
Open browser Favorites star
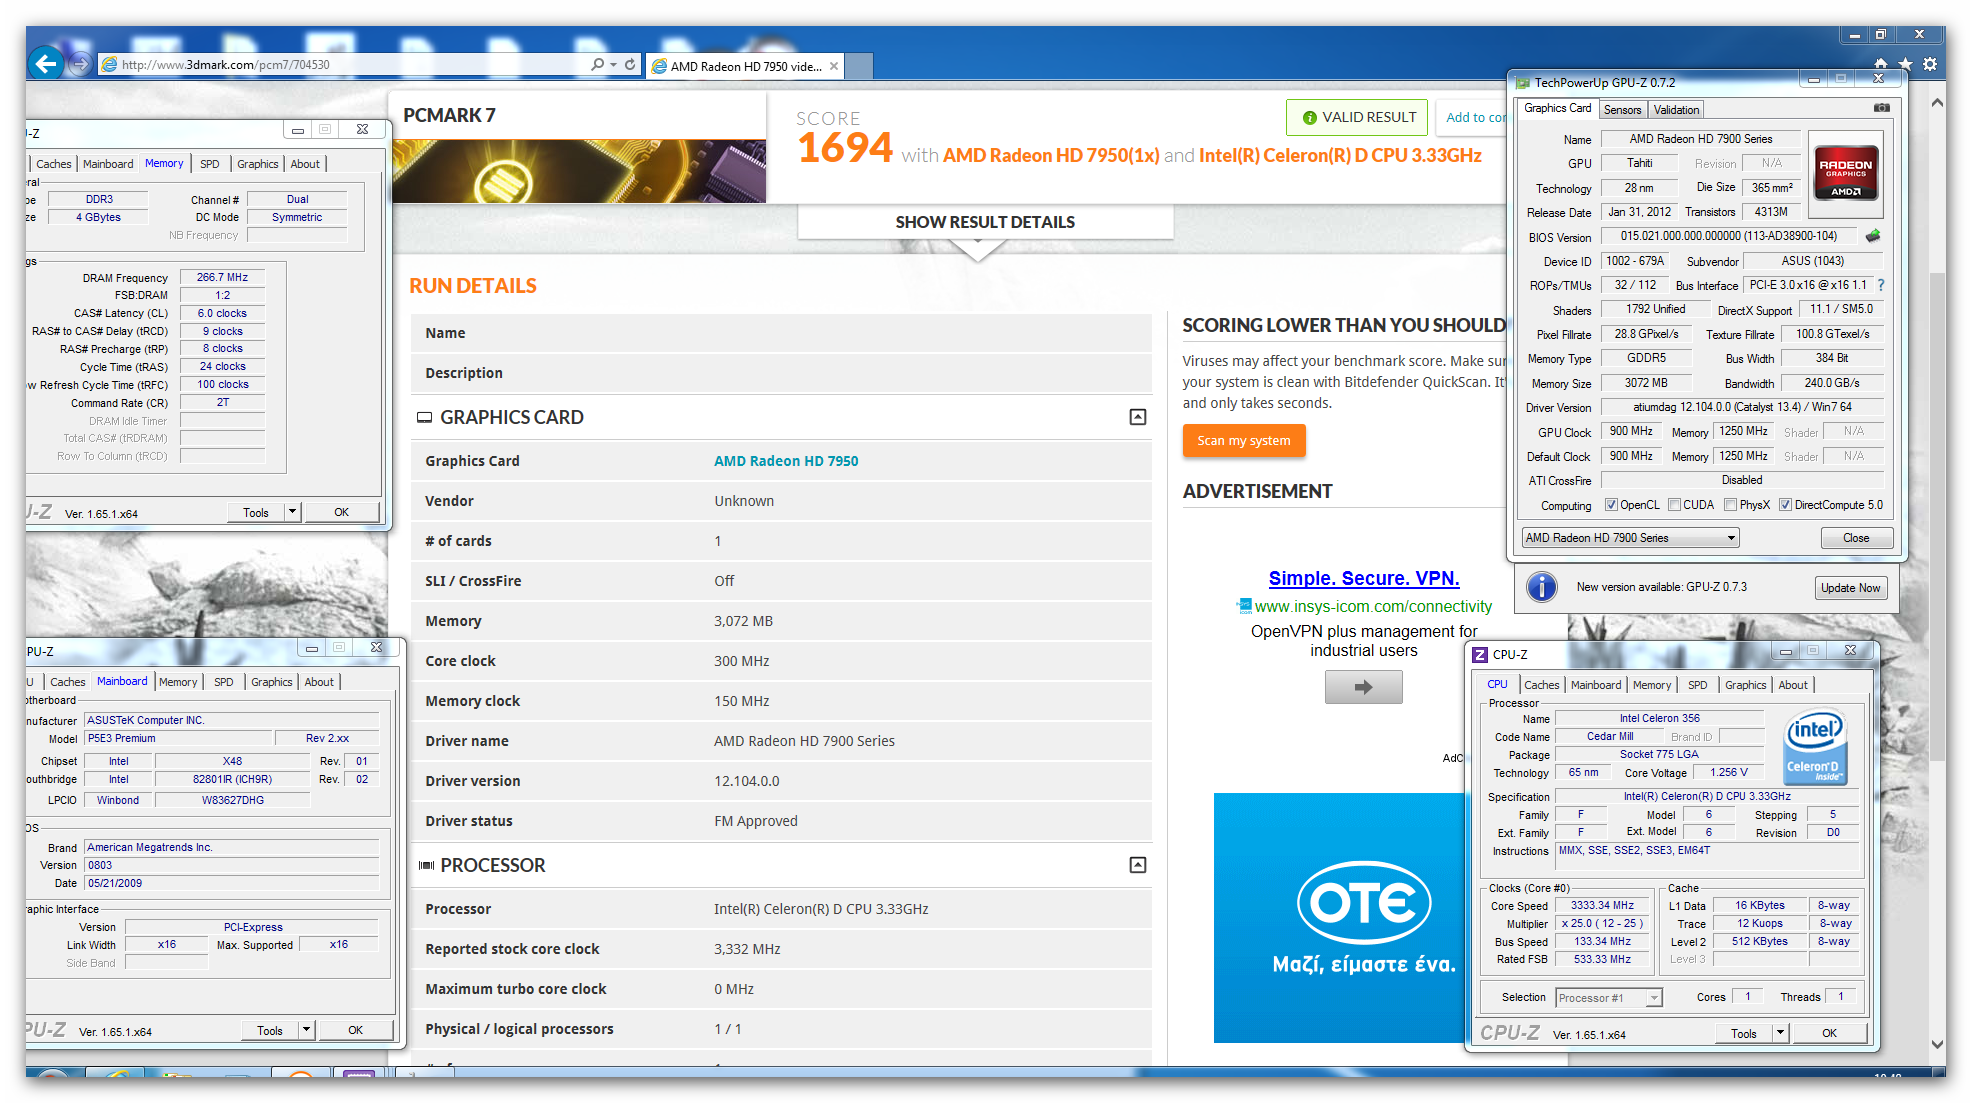coord(1905,64)
